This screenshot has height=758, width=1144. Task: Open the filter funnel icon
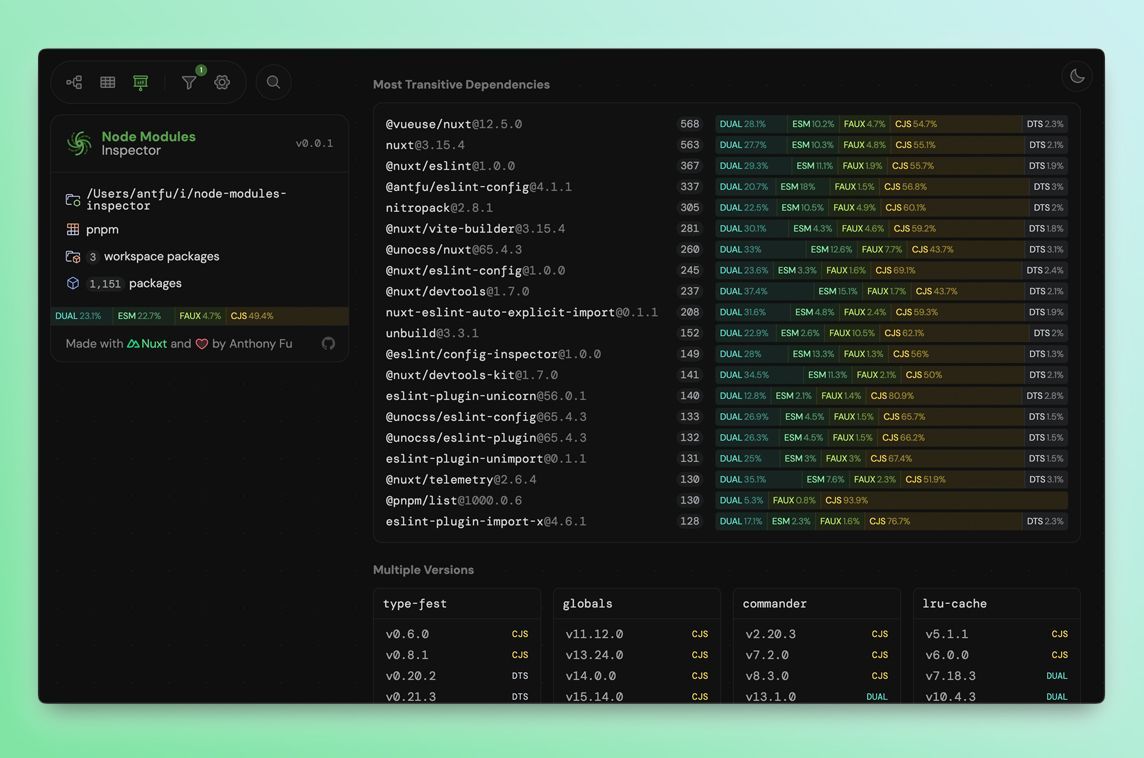(x=189, y=82)
